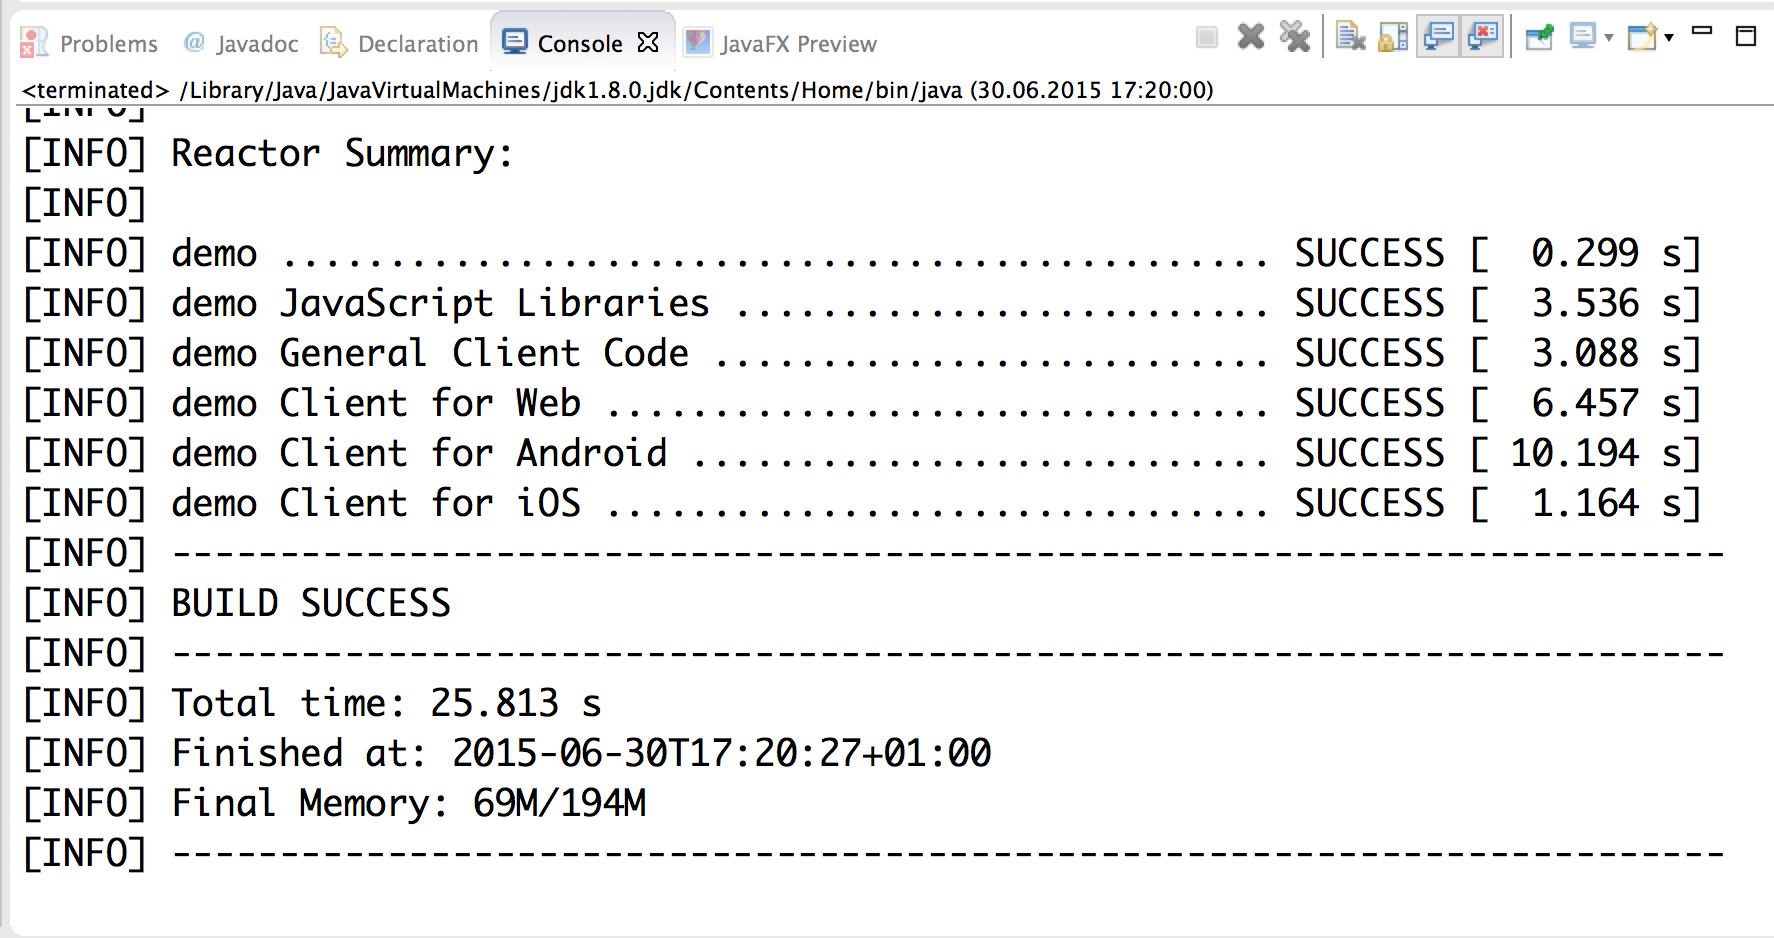Toggle show console on standard error change
The image size is (1774, 938).
1482,38
